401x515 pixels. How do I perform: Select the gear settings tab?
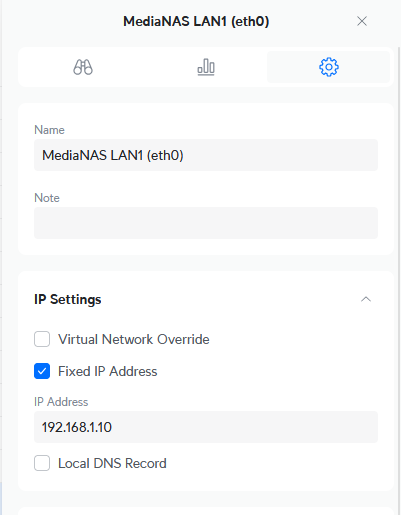tap(329, 67)
